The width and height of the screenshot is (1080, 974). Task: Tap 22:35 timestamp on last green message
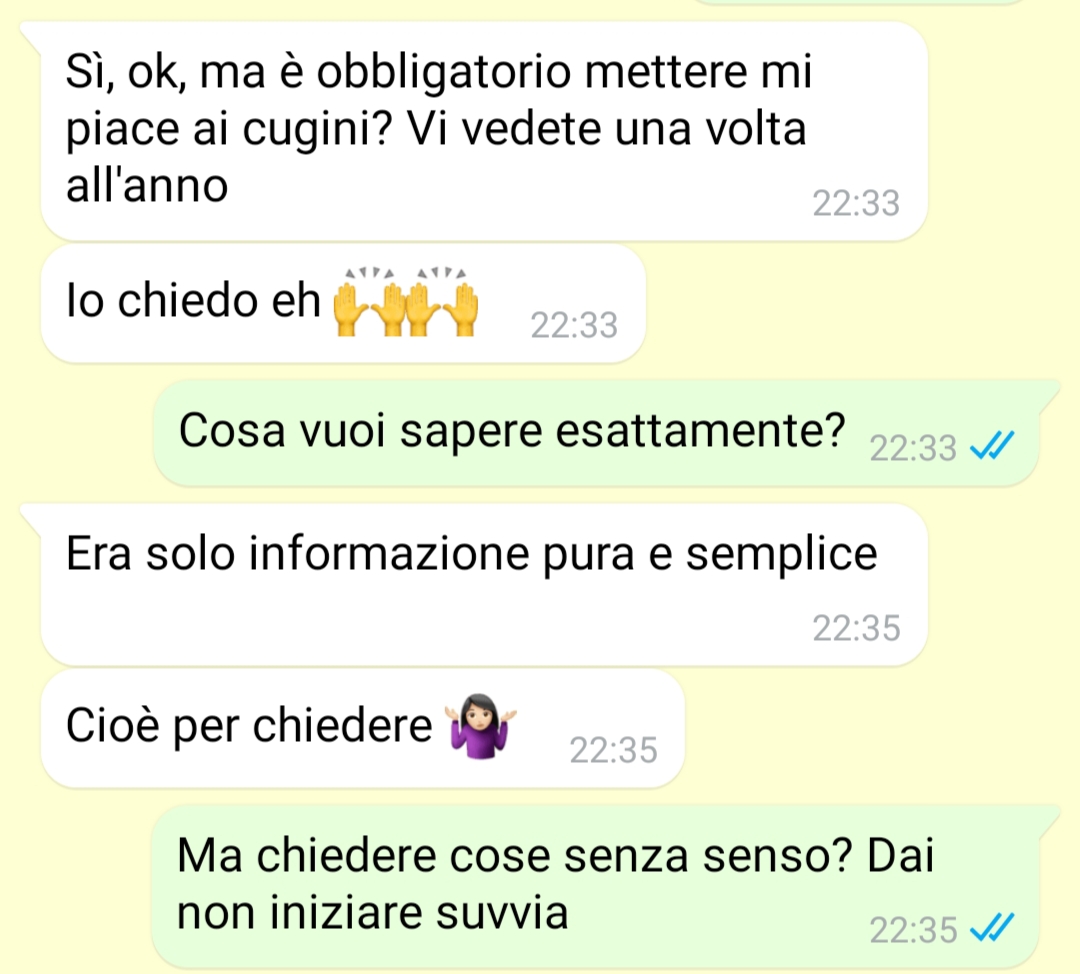913,931
